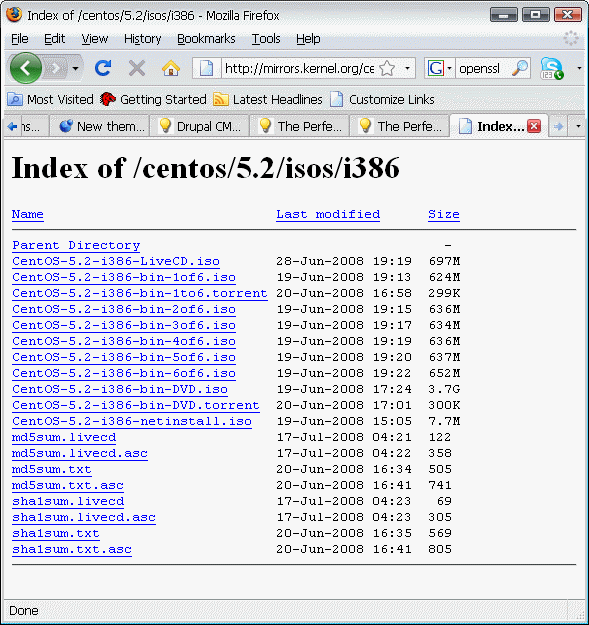Screen dimensions: 589x625
Task: Switch to the first The Perfe... tab
Action: click(x=299, y=126)
